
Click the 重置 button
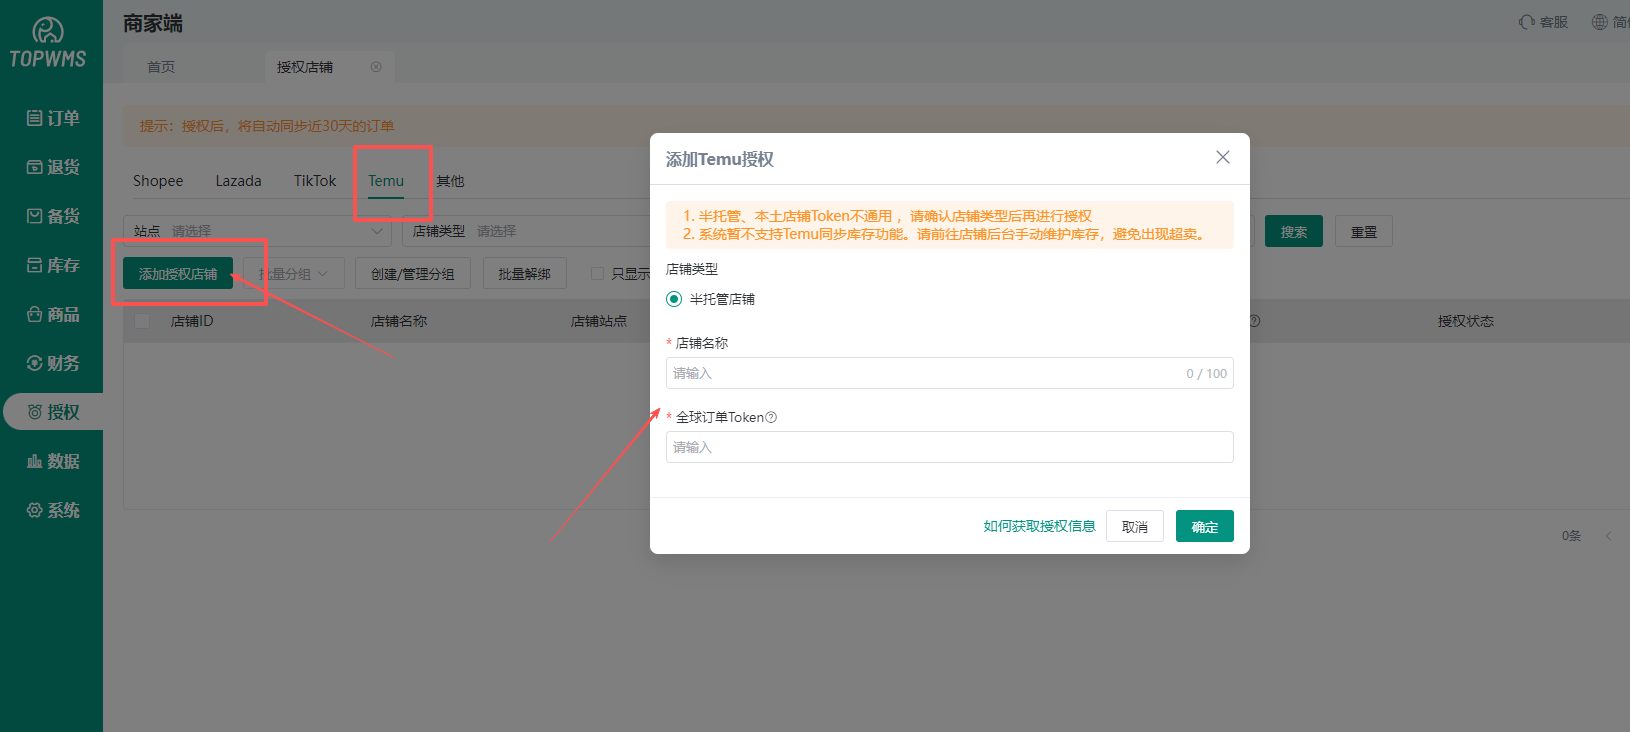click(x=1364, y=231)
